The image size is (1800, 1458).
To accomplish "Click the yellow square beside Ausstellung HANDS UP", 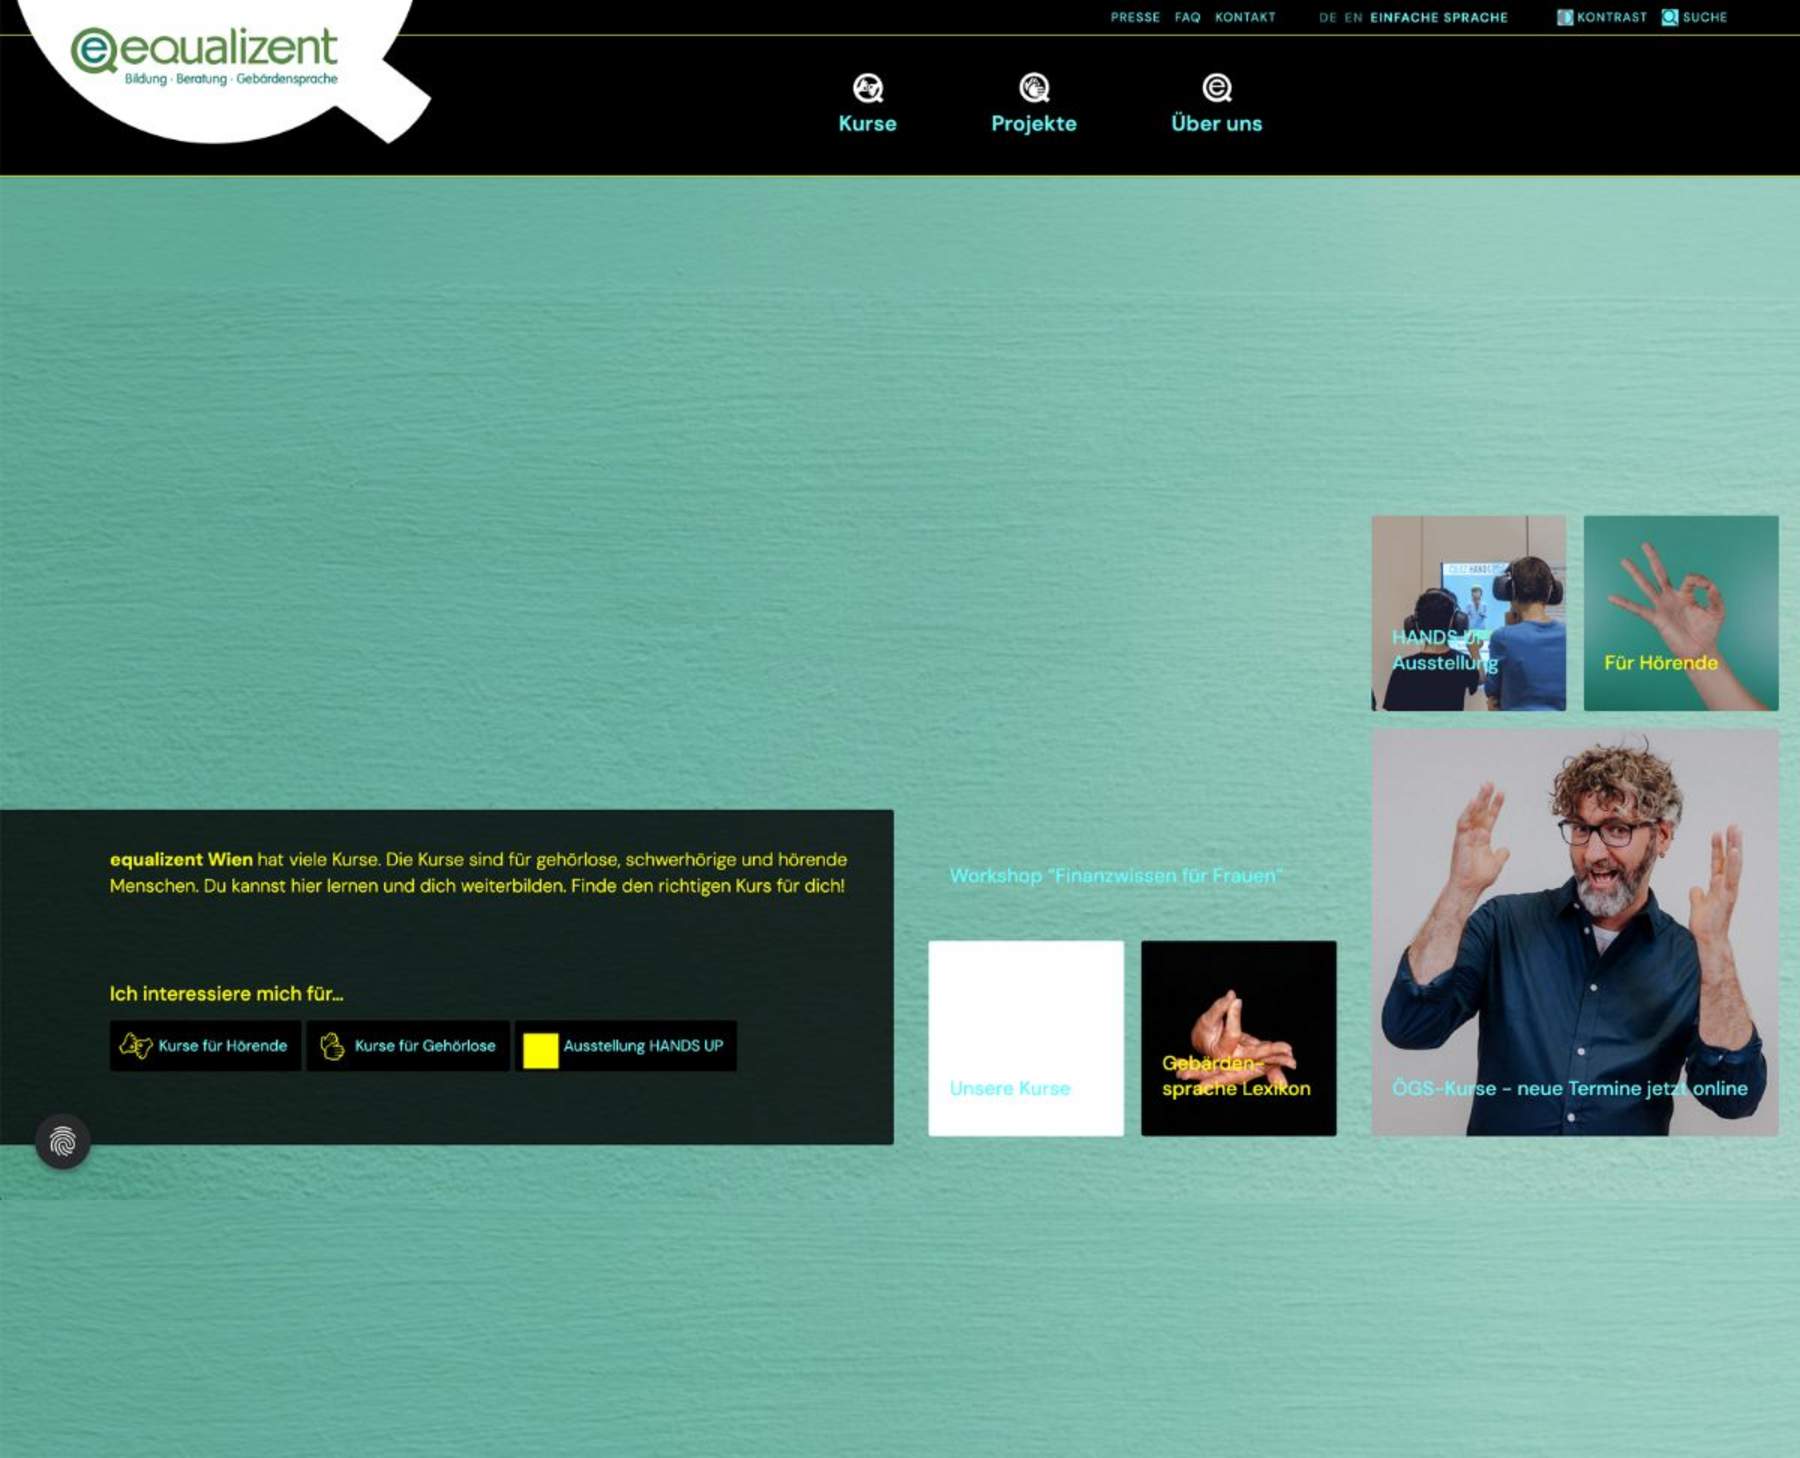I will tap(540, 1050).
